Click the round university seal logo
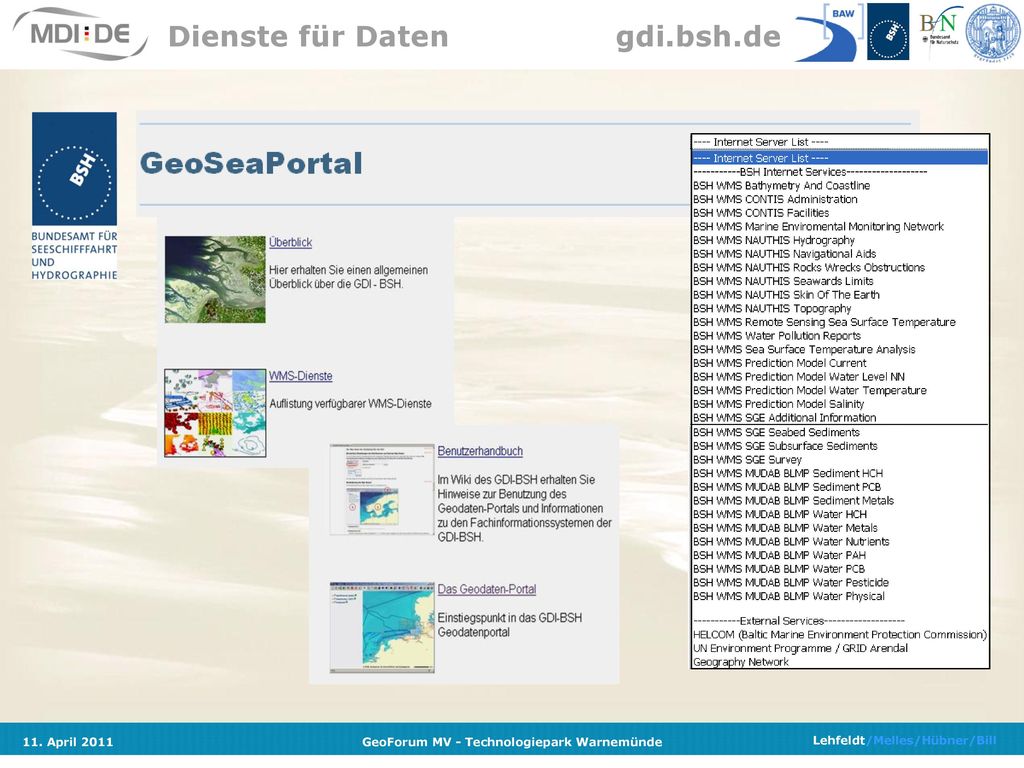The height and width of the screenshot is (768, 1024). click(x=992, y=32)
